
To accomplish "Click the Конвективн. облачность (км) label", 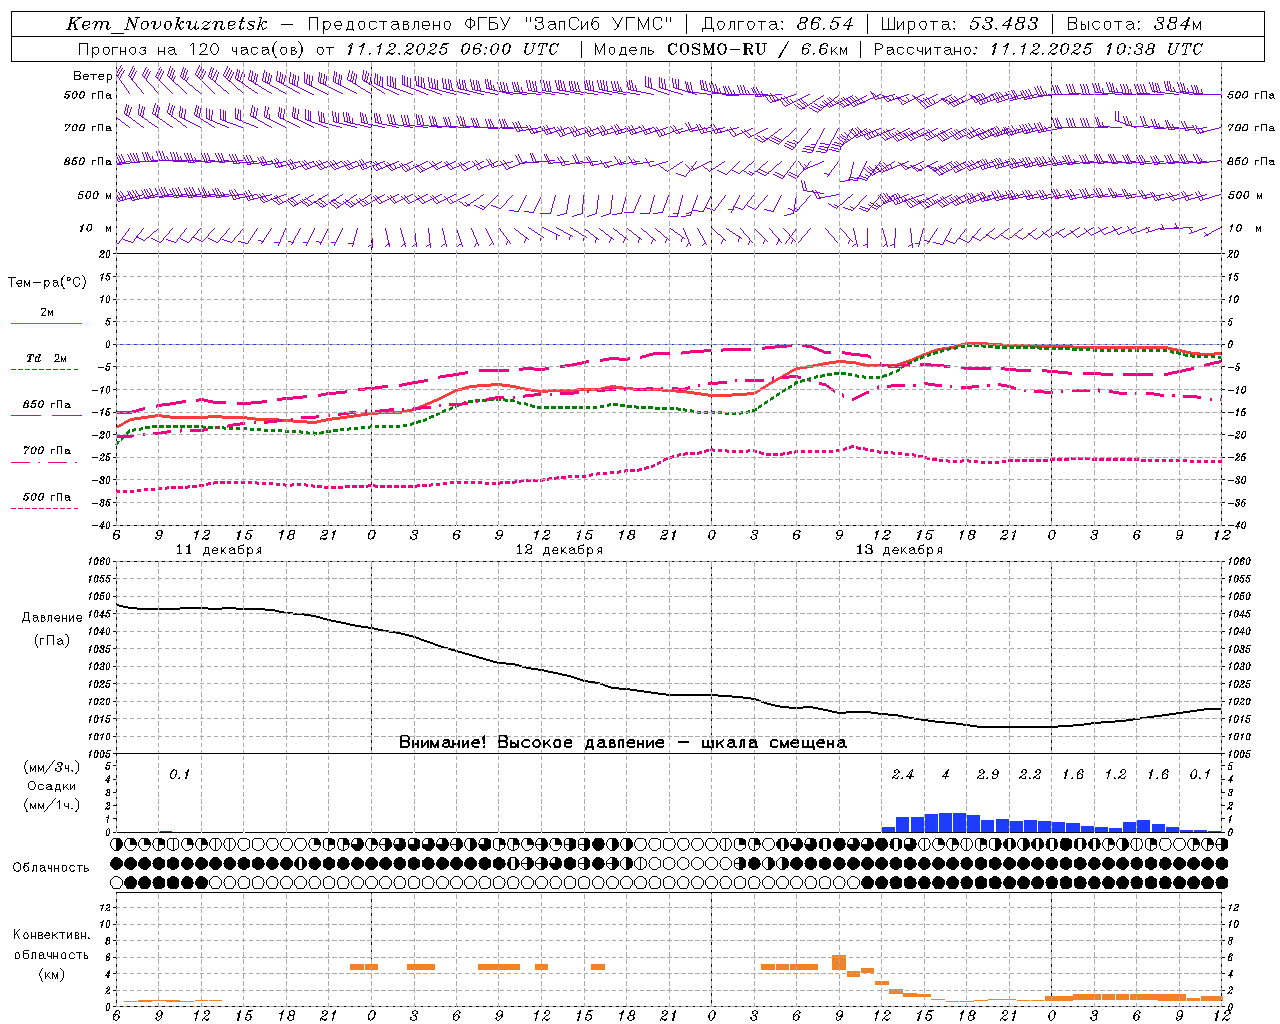I will [x=51, y=954].
